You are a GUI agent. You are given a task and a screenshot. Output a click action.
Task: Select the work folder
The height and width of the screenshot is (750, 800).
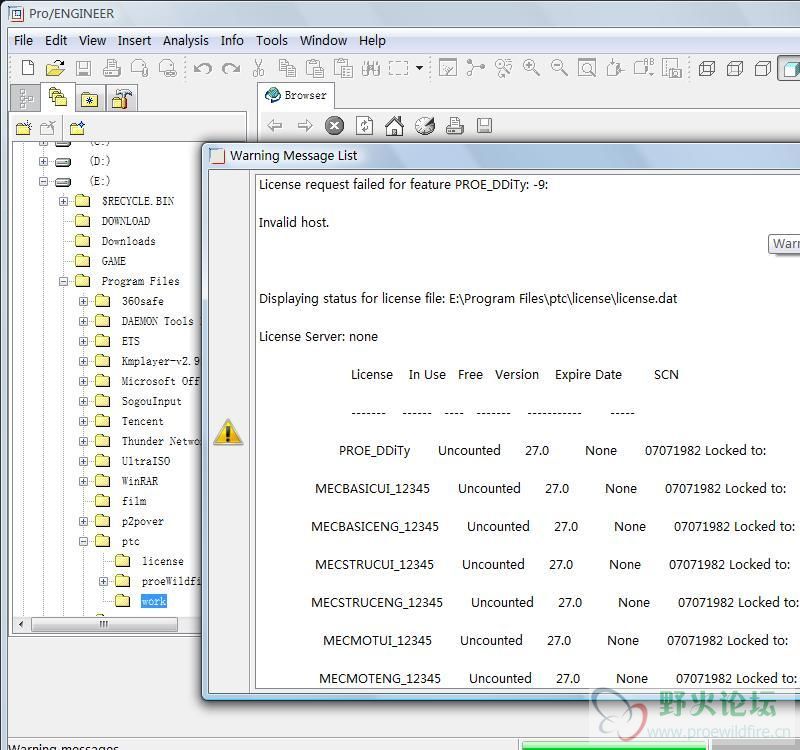pos(154,601)
